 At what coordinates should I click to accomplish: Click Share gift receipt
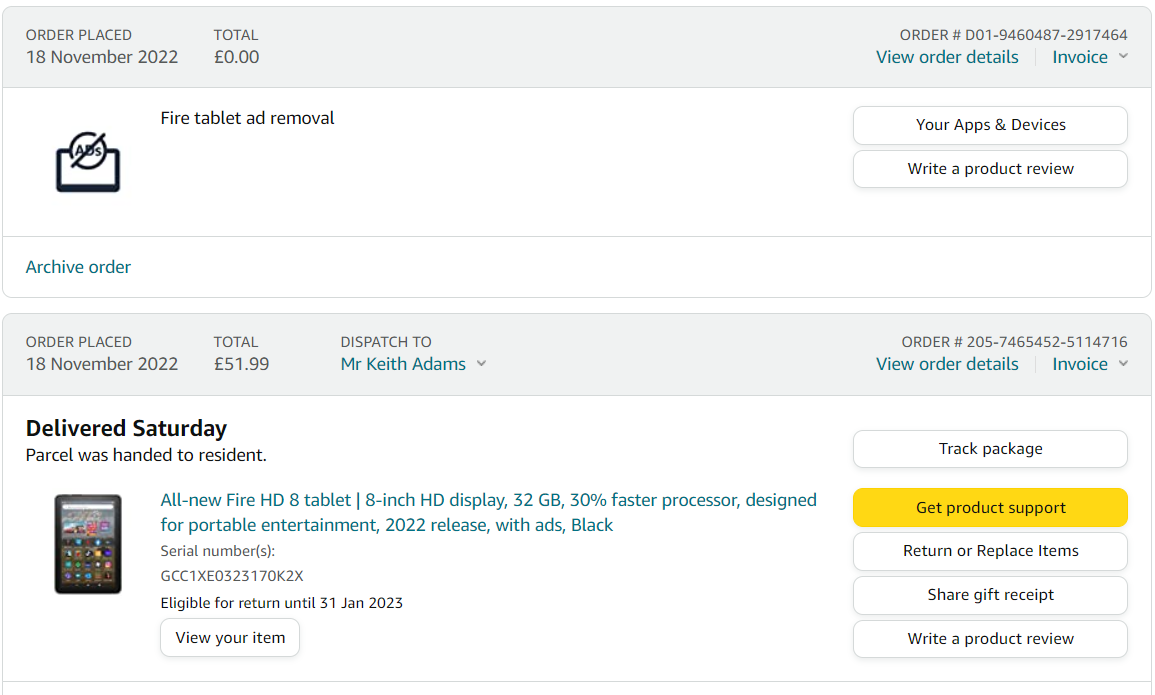(x=990, y=595)
